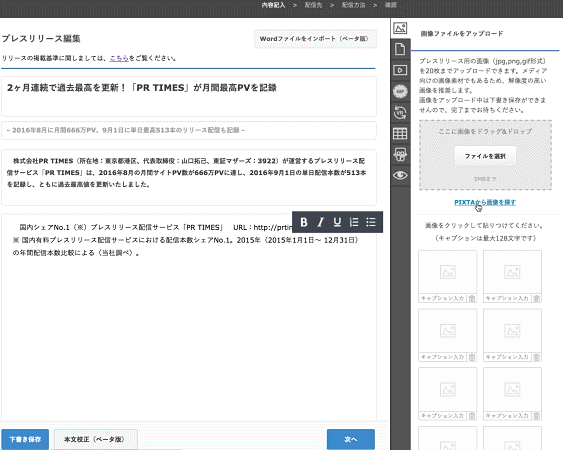Click the 本文校正 (ベータ版) button

pos(96,439)
